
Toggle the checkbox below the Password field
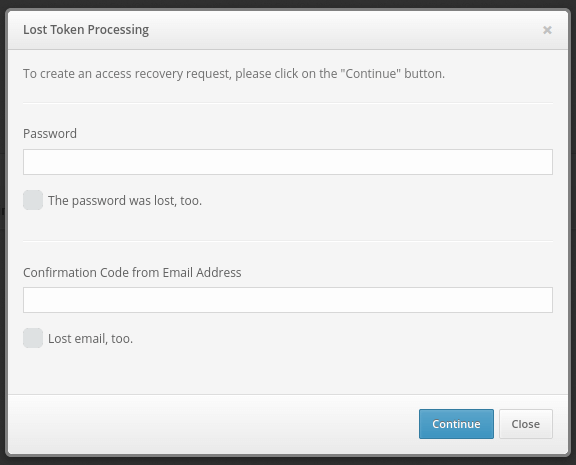(x=33, y=200)
